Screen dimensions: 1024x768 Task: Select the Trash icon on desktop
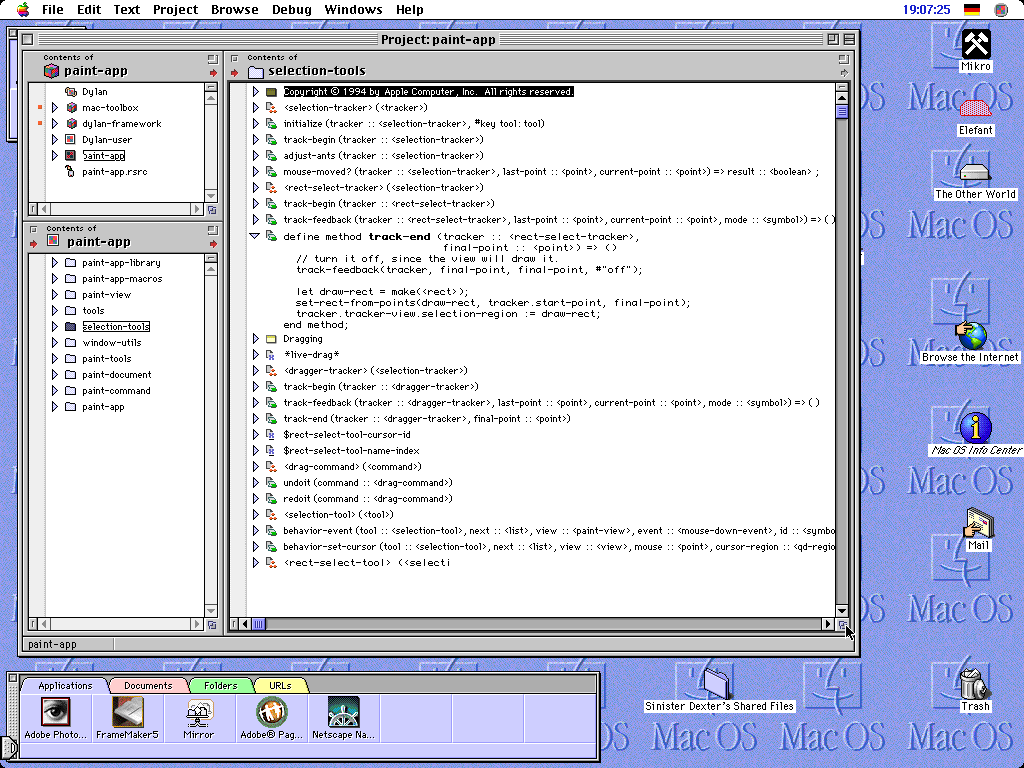[974, 686]
